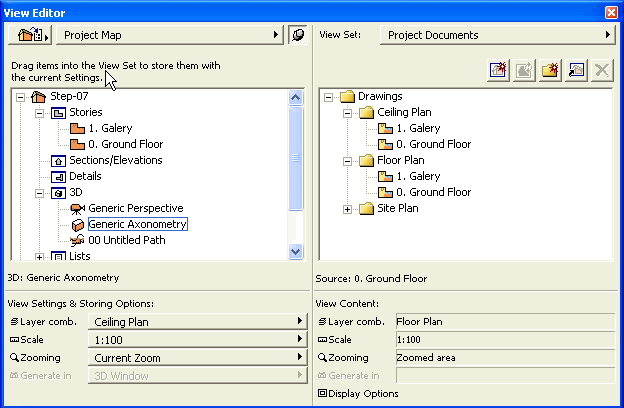Screen dimensions: 624x408
Task: Open the Project Documents view set dropdown
Action: pyautogui.click(x=497, y=35)
